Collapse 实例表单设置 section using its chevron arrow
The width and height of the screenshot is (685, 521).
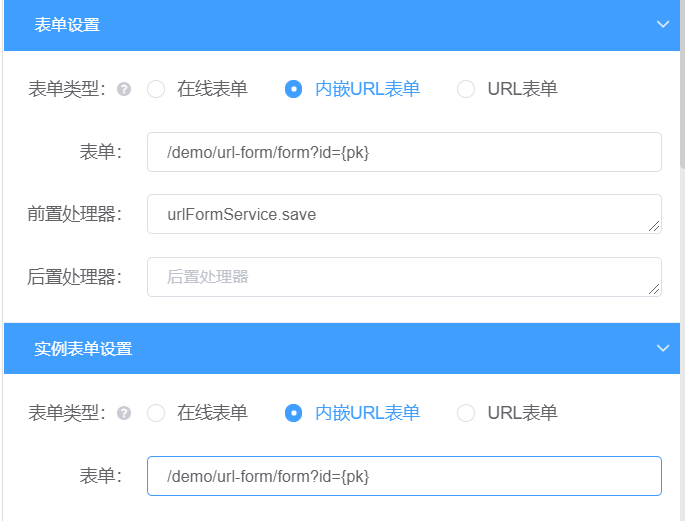[x=662, y=348]
